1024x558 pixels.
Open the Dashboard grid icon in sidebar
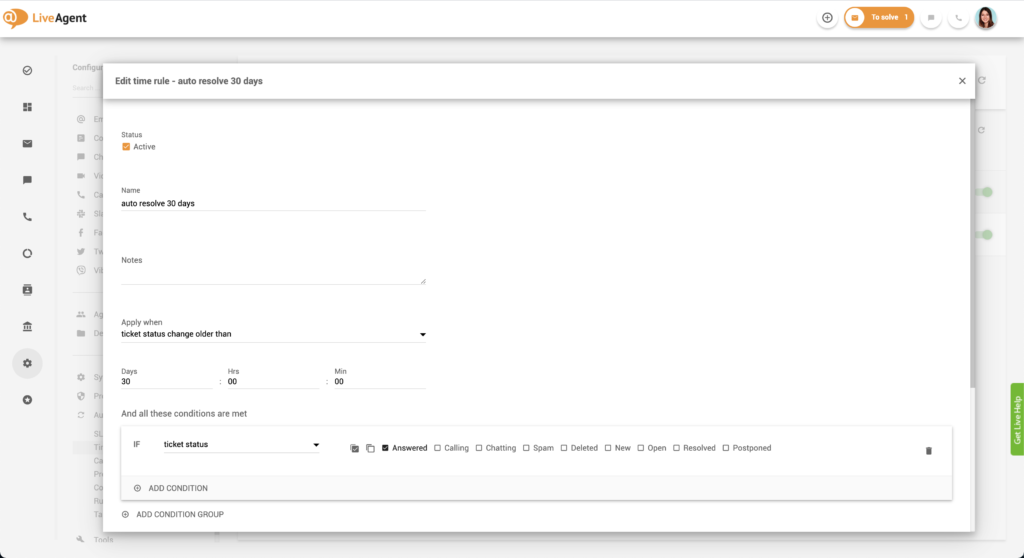pyautogui.click(x=27, y=107)
